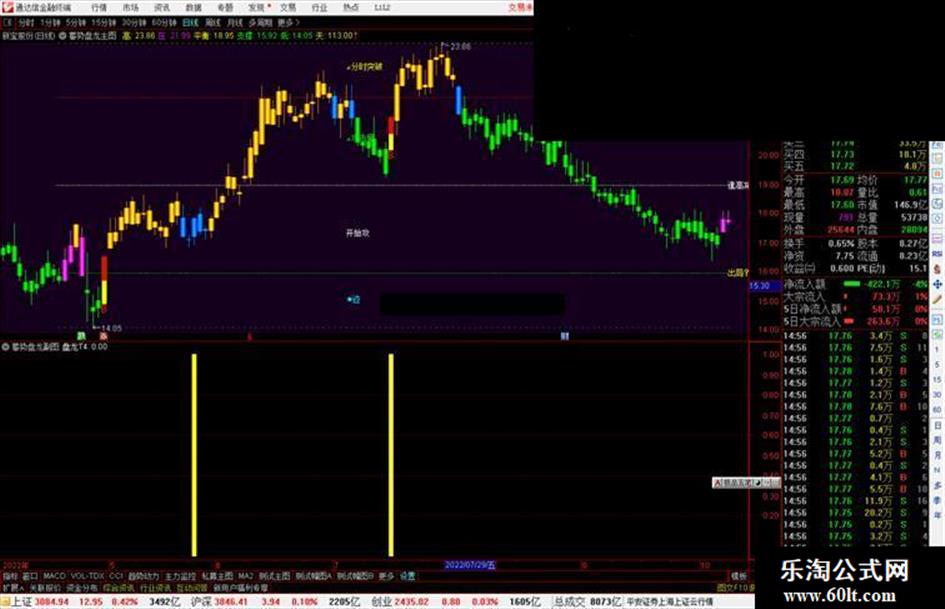Click the red A icon on floating input bar
The height and width of the screenshot is (609, 945).
(x=718, y=483)
